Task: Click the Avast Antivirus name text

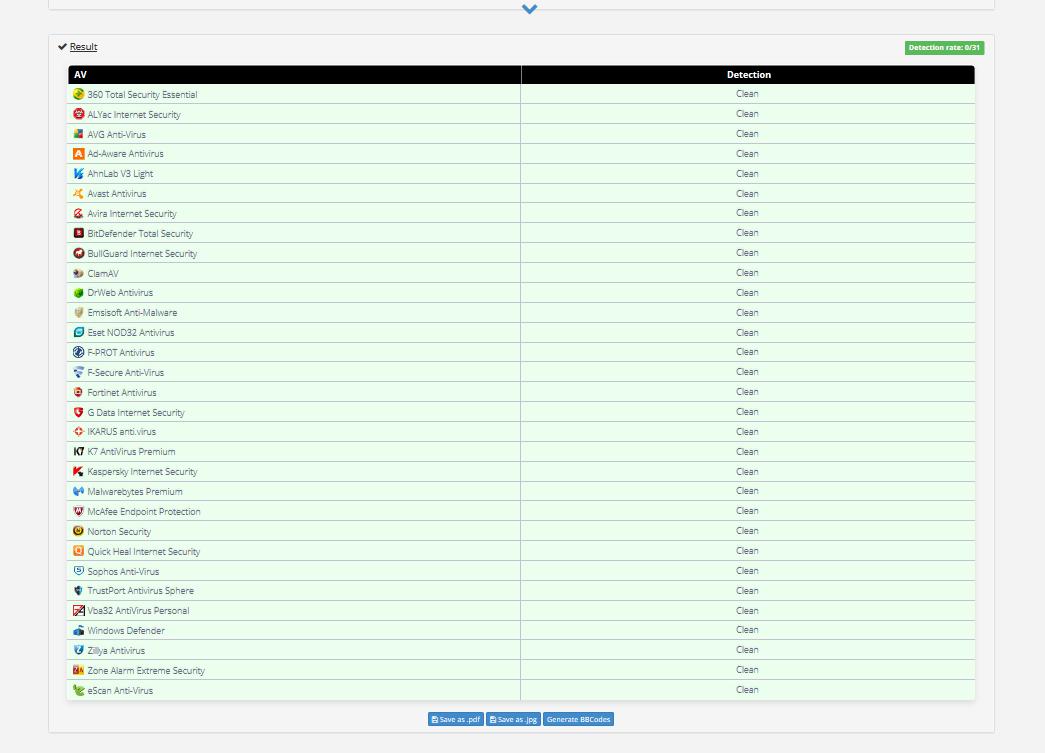Action: point(117,194)
